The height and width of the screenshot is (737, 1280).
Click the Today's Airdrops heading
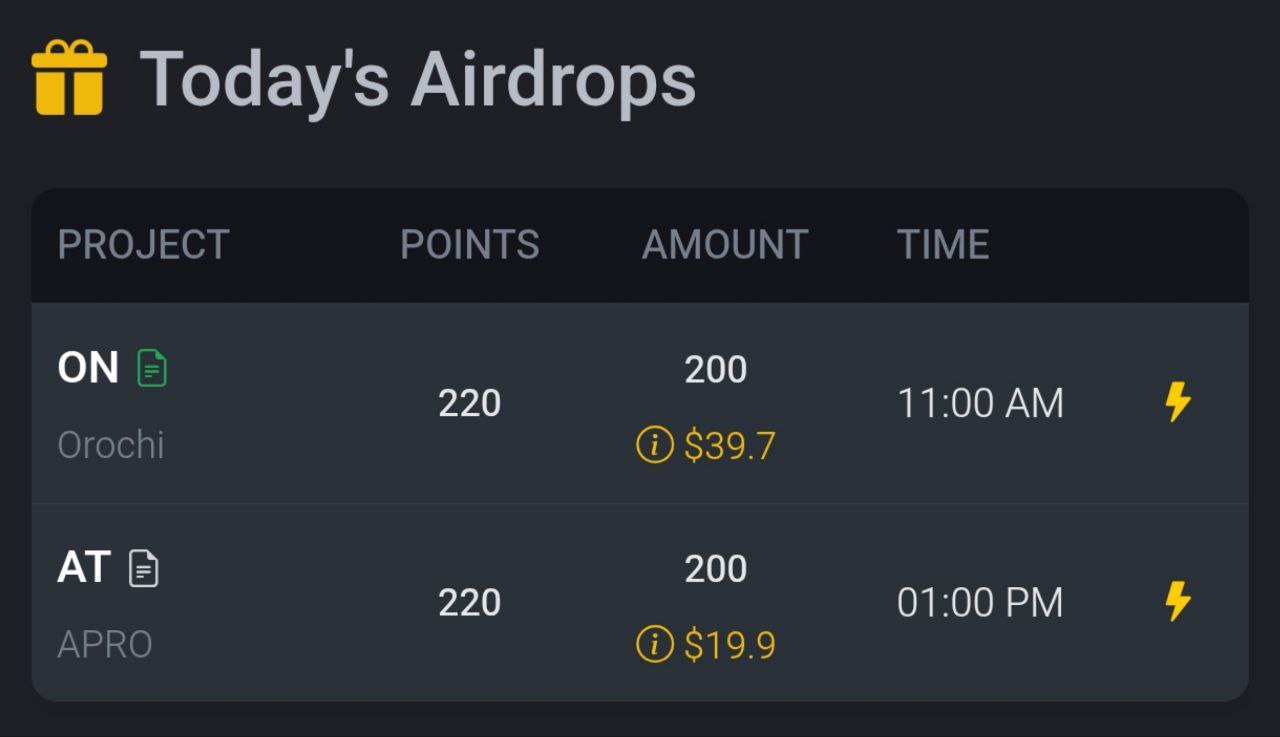click(x=417, y=79)
